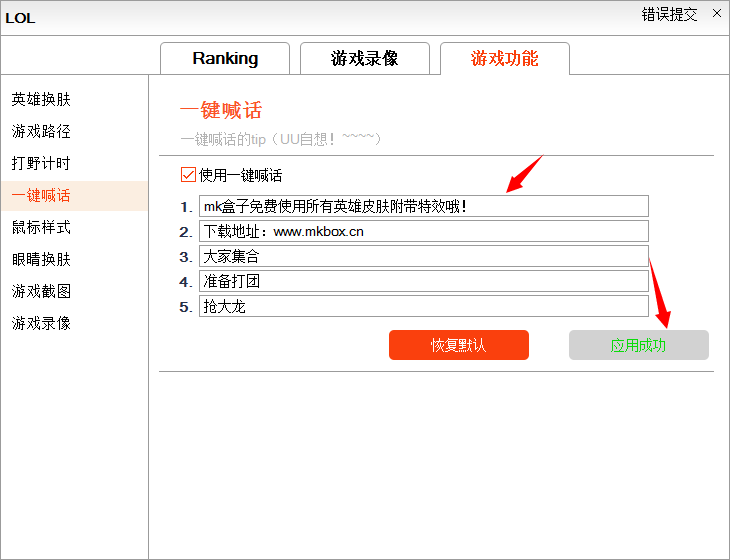Select 眼睛换肤 in the left panel
This screenshot has height=560, width=730.
(41, 260)
